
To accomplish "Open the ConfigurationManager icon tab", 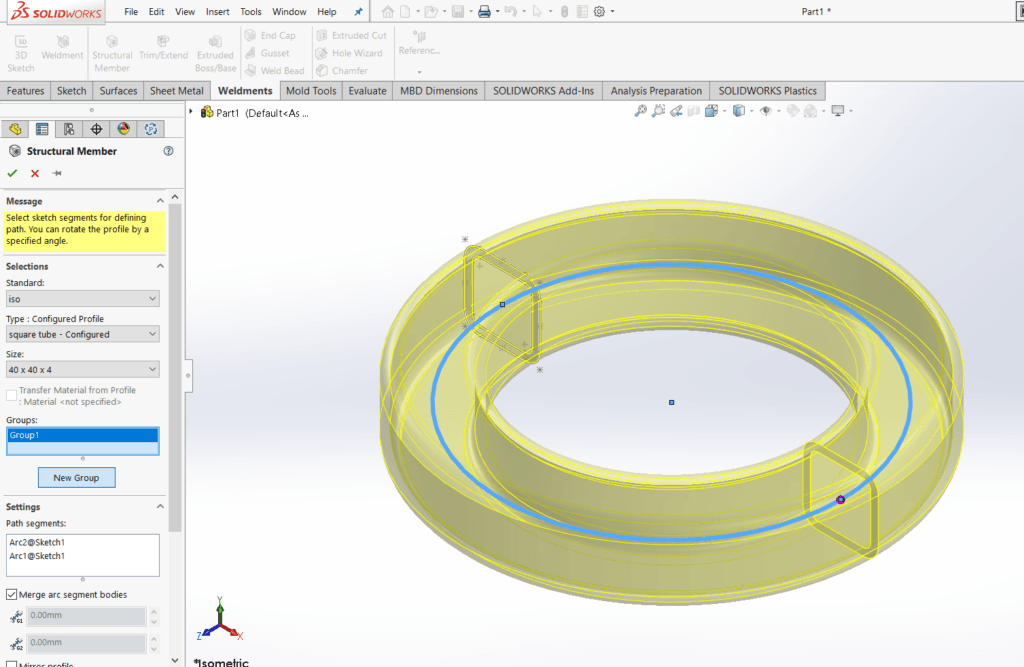I will (69, 129).
